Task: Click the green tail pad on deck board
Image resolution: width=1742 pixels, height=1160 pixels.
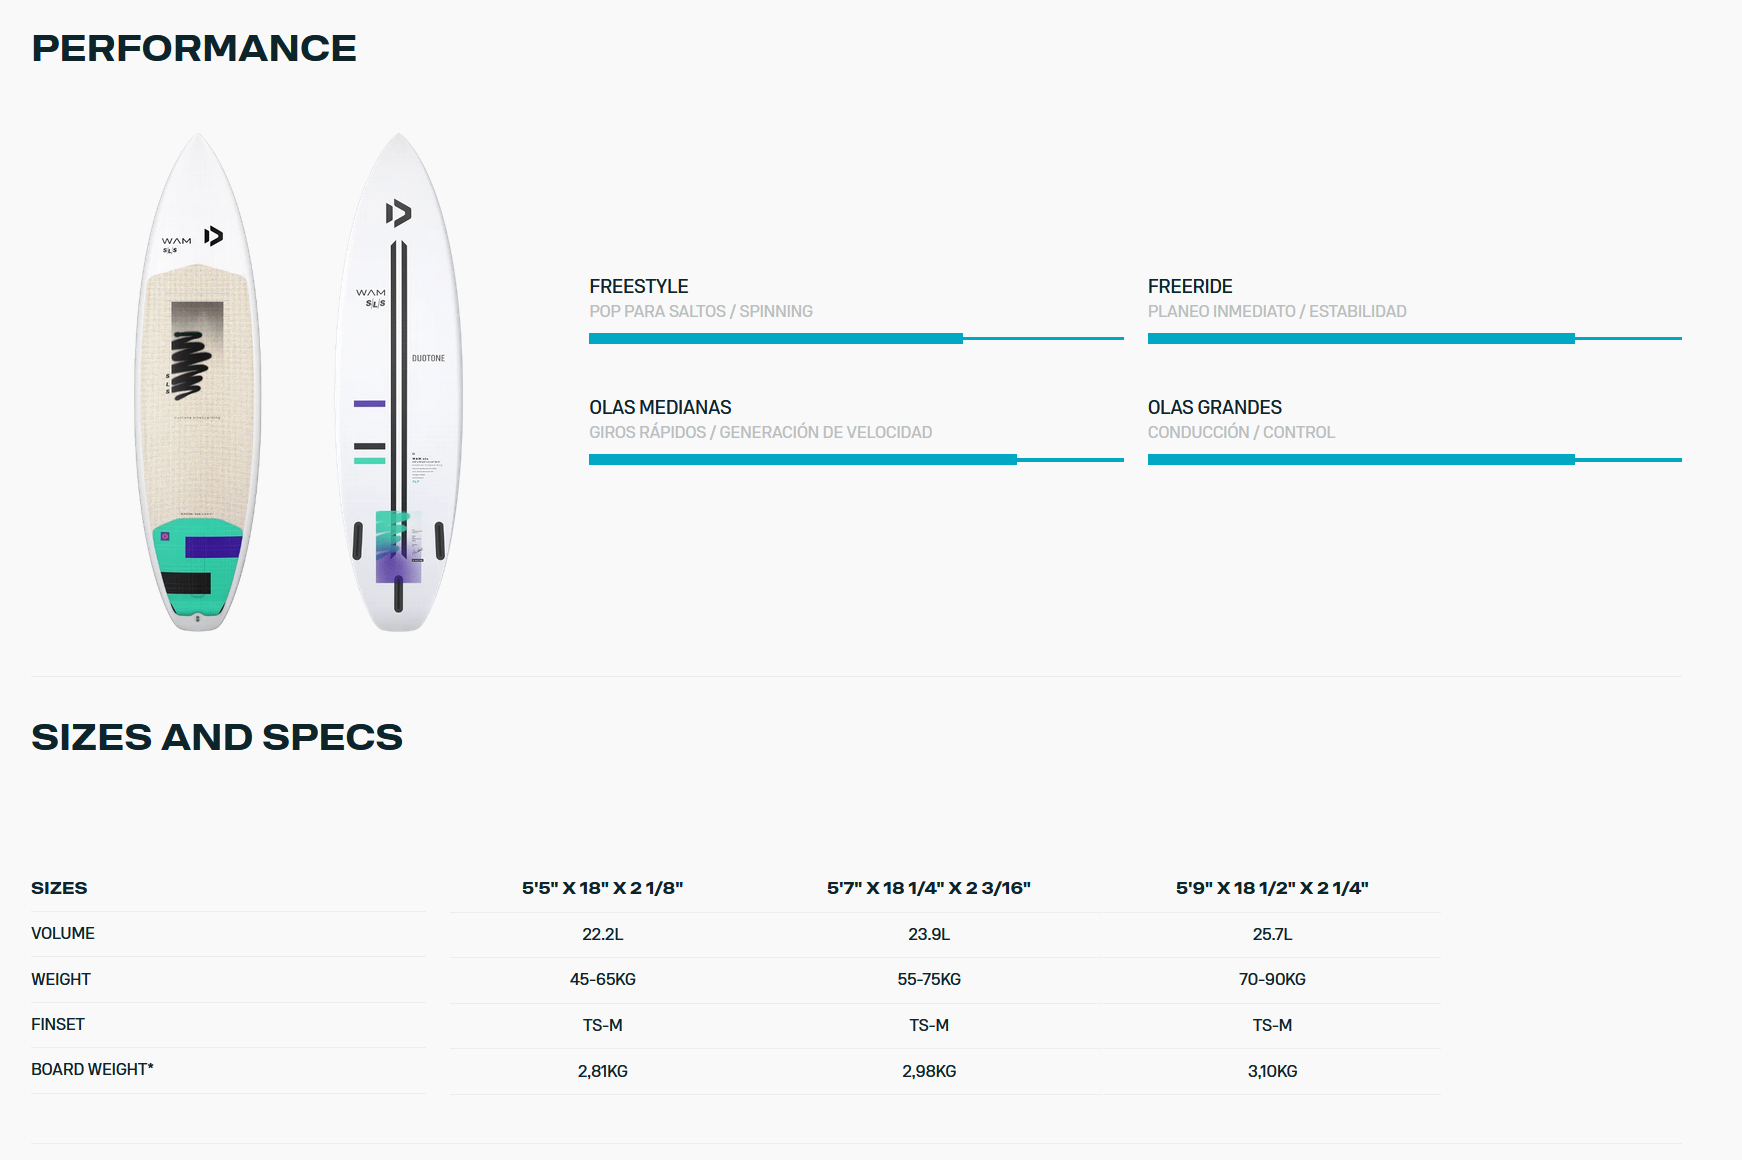Action: (198, 567)
